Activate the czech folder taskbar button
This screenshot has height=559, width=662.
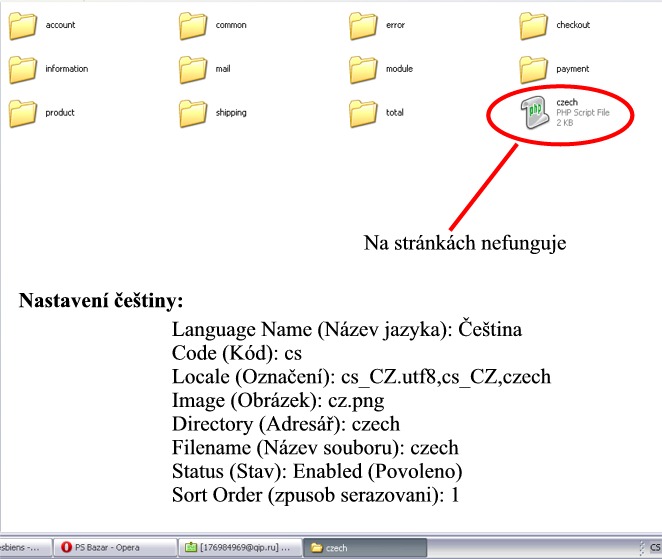365,548
